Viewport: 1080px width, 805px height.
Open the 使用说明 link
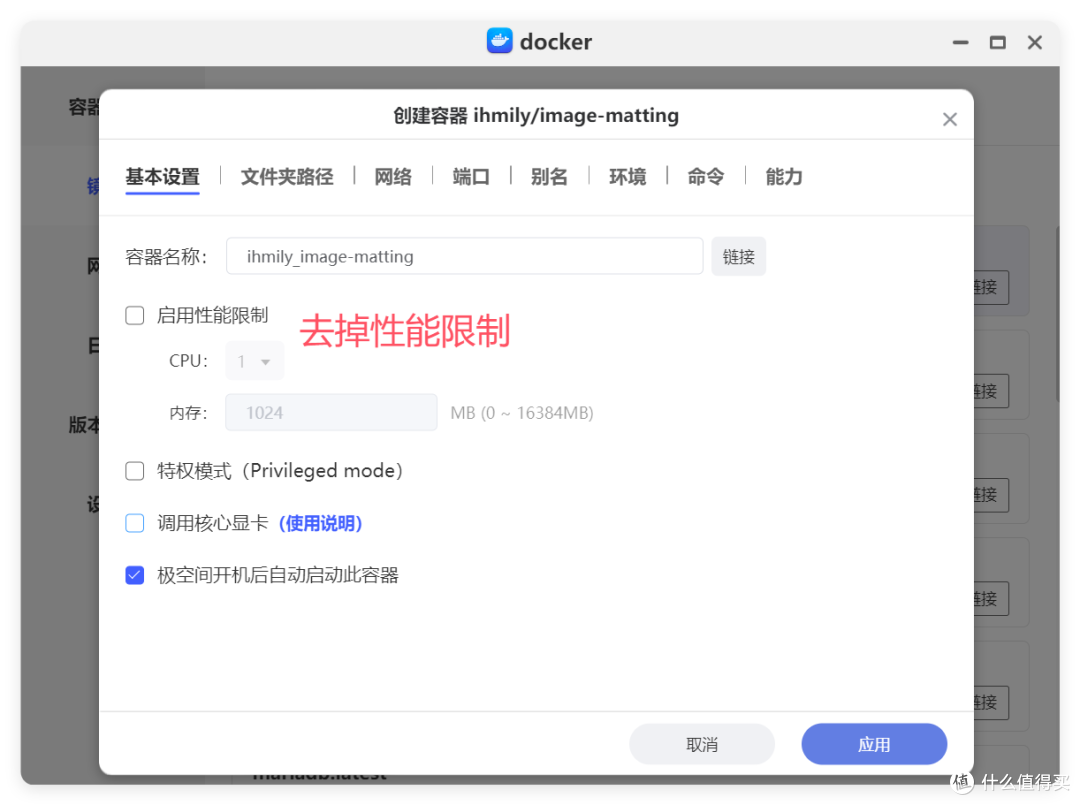(x=320, y=523)
